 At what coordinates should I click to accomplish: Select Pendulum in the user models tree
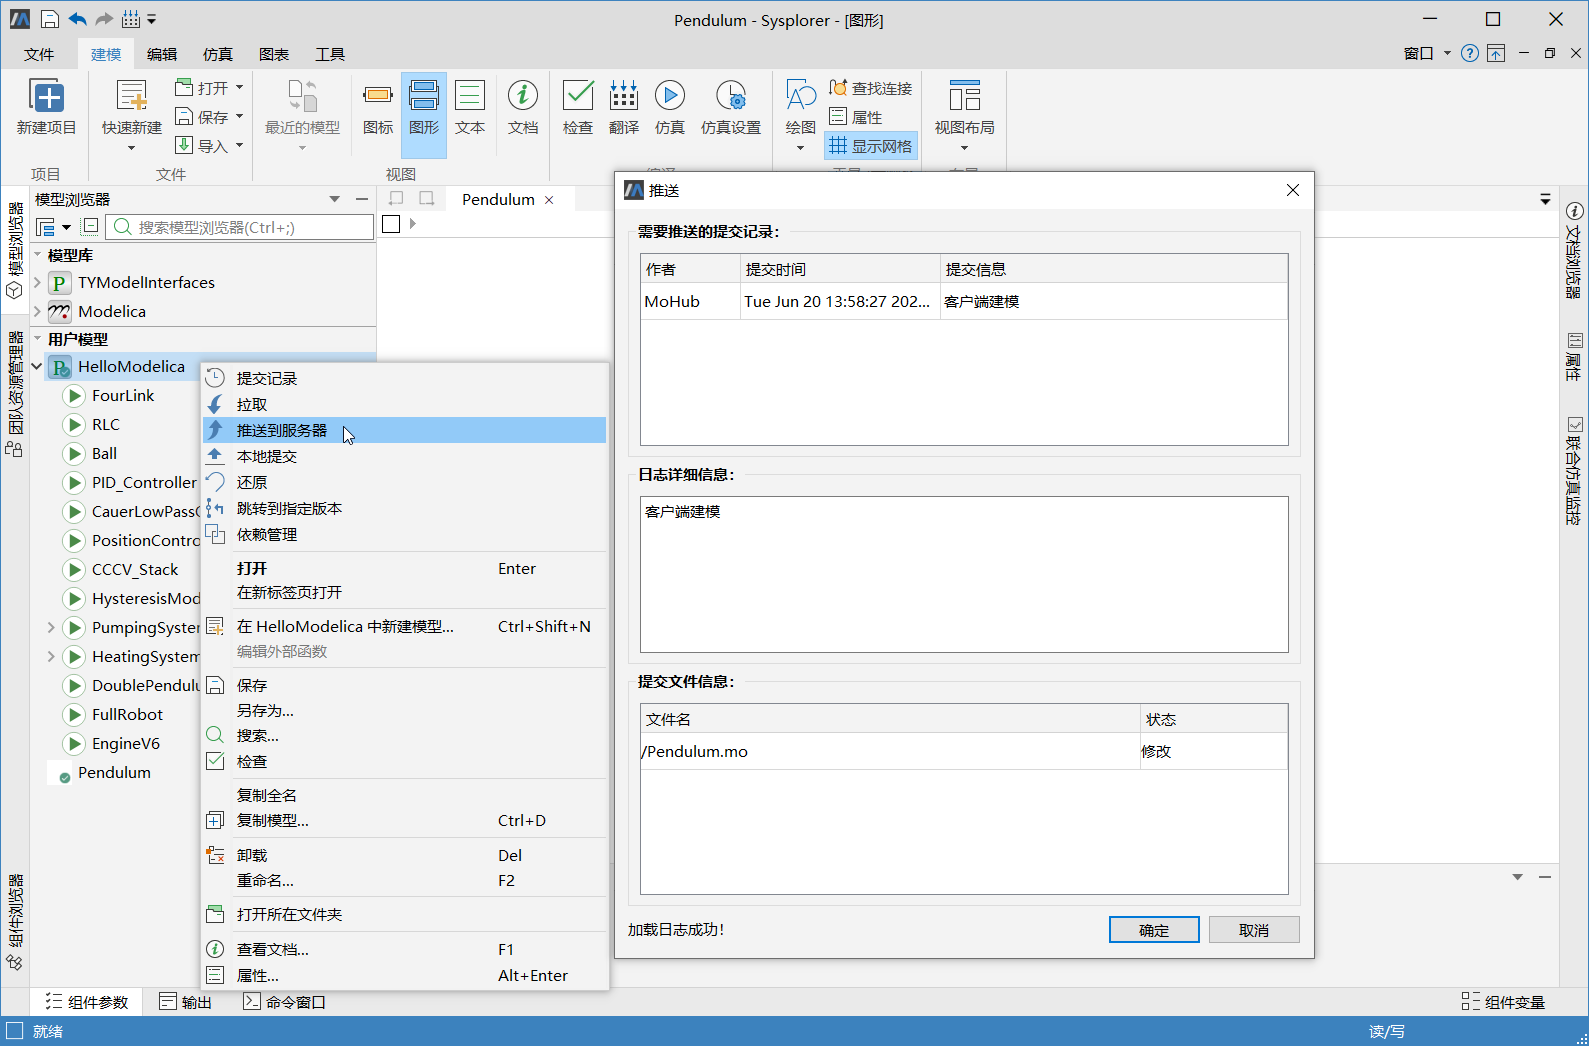click(114, 772)
